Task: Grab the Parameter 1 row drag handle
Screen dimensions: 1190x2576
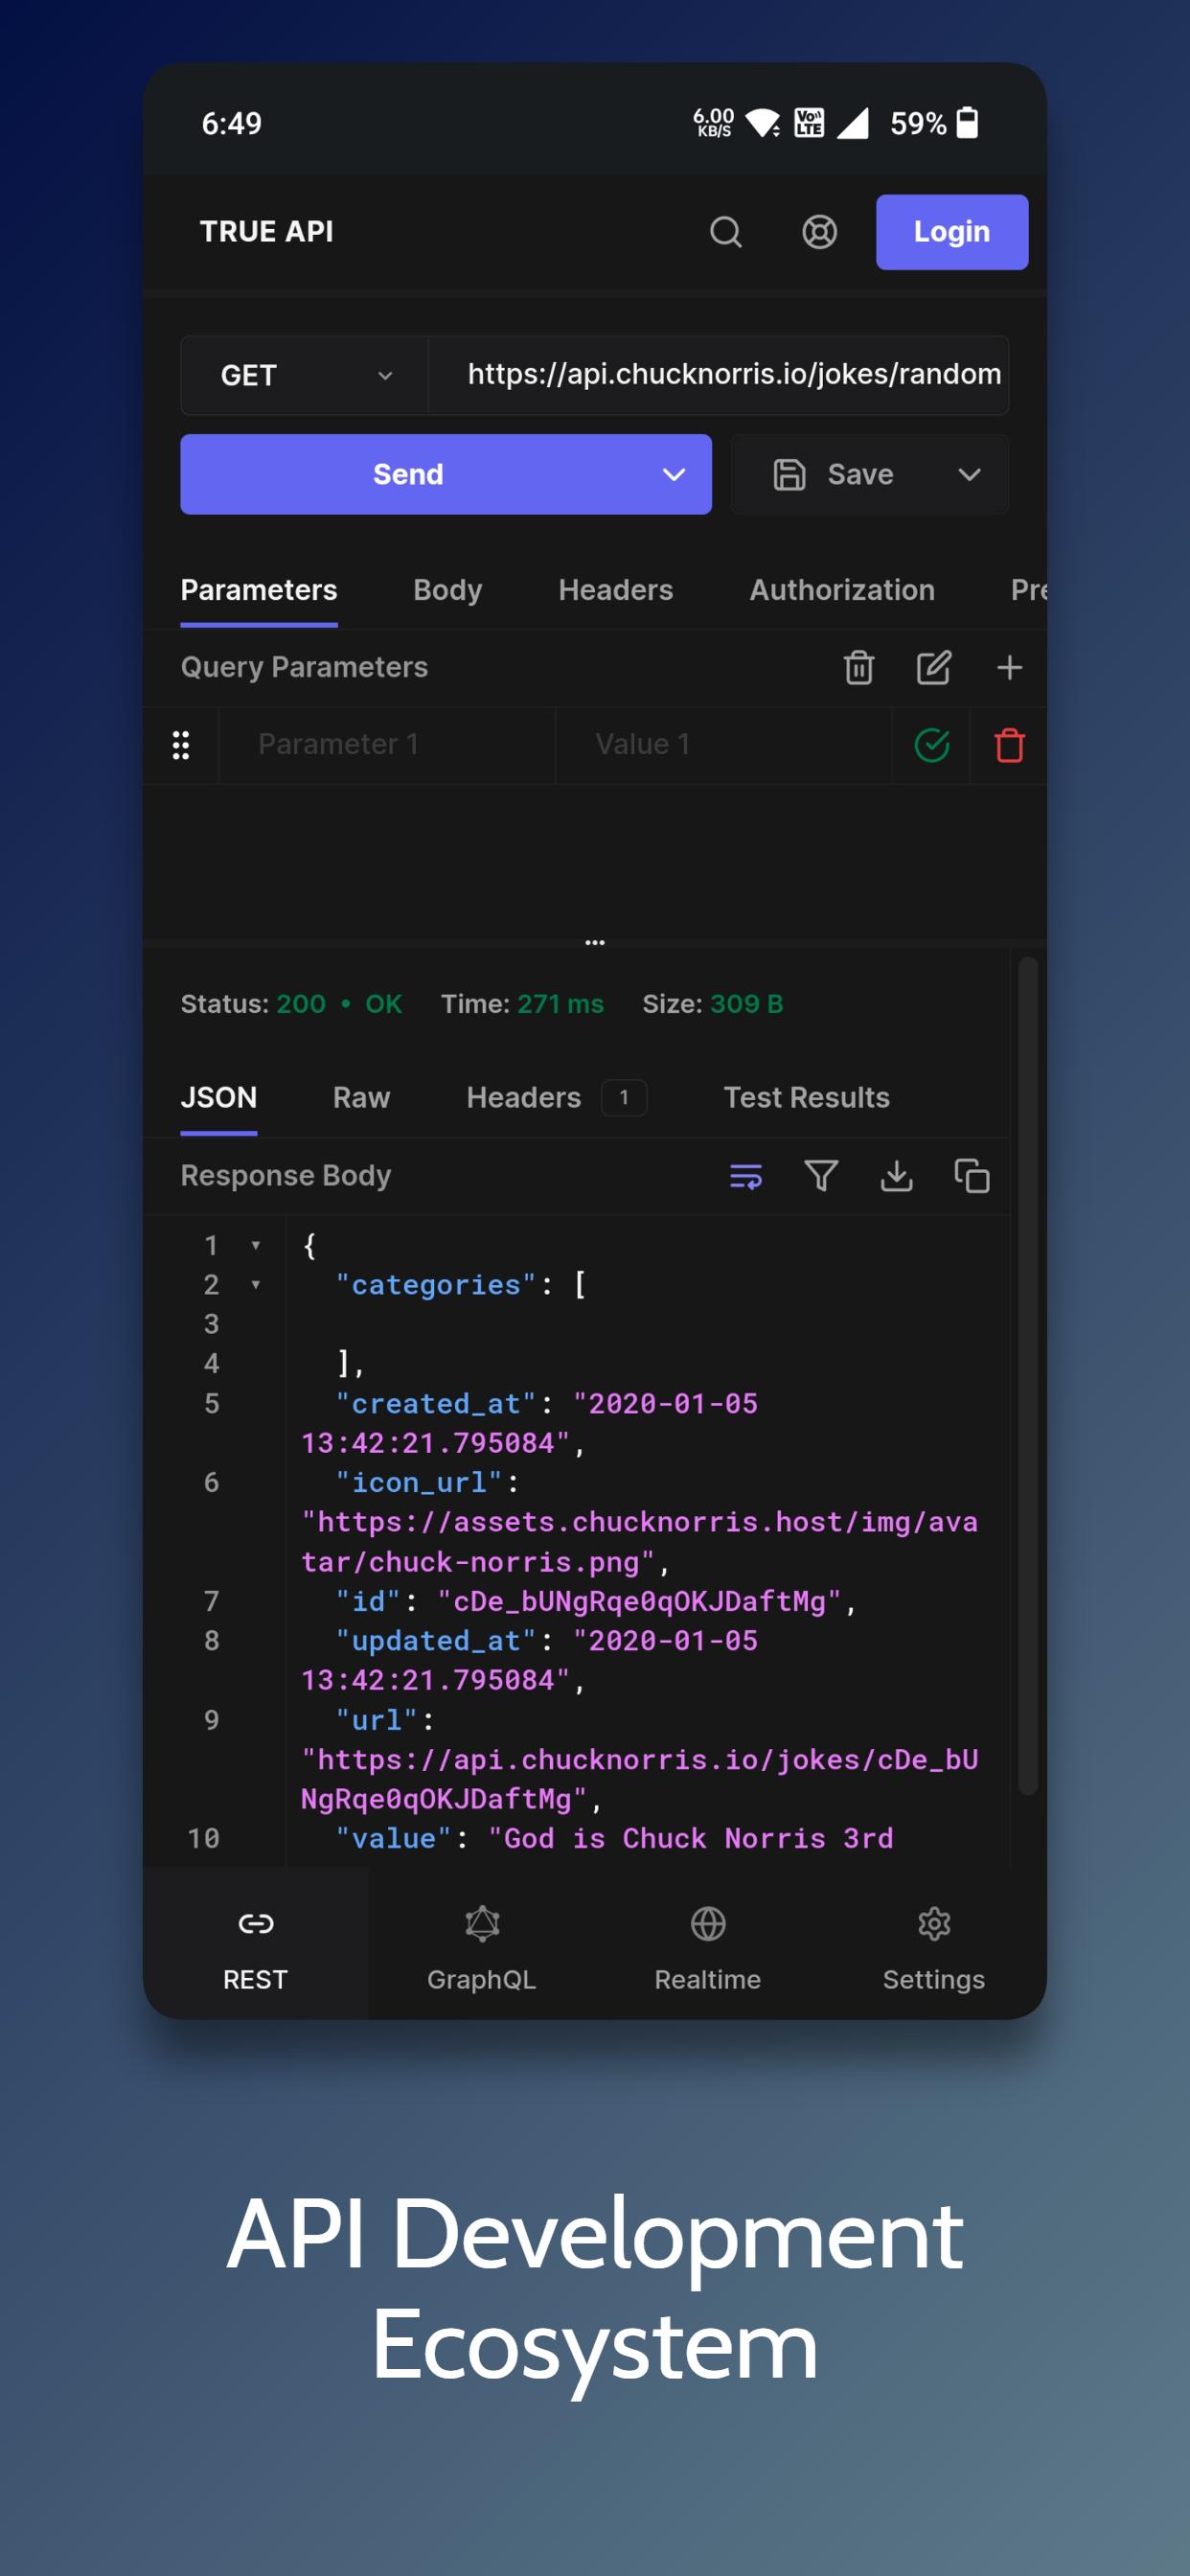Action: [181, 745]
